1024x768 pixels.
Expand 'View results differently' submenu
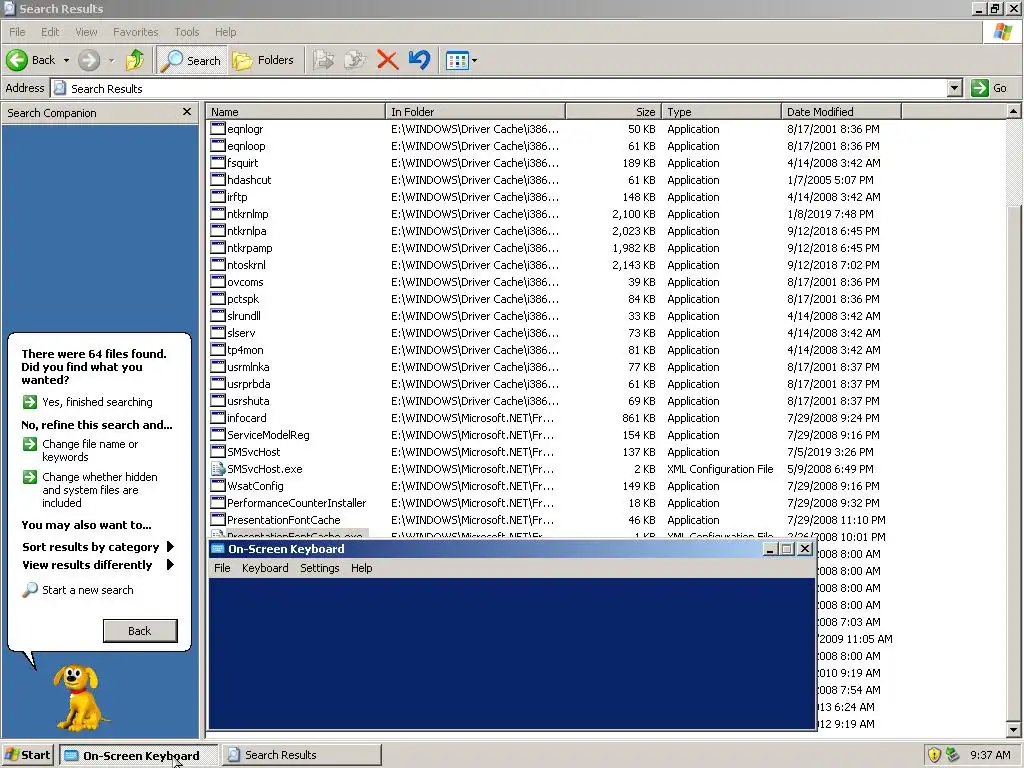(98, 566)
